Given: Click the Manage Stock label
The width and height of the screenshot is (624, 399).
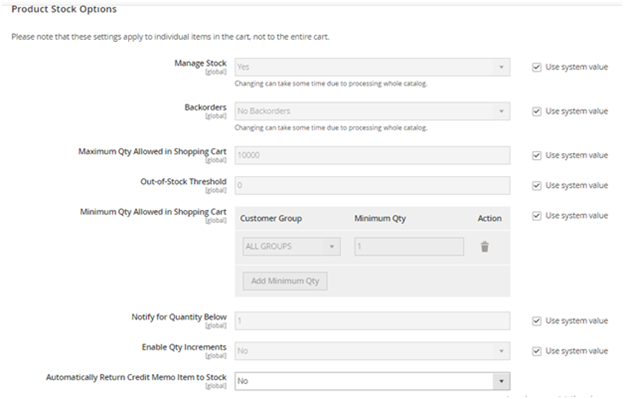Looking at the screenshot, I should point(201,63).
